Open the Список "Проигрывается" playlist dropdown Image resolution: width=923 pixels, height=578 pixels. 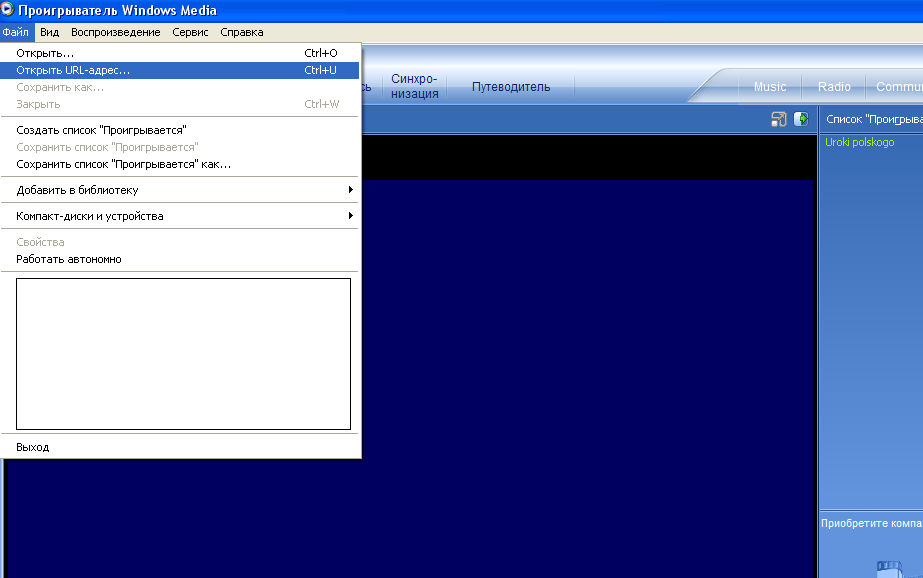pyautogui.click(x=872, y=119)
